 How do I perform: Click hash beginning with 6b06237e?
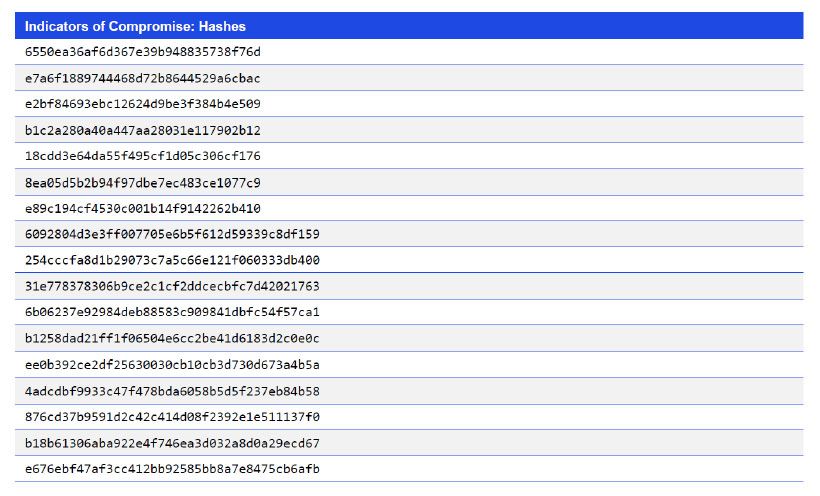click(x=172, y=312)
